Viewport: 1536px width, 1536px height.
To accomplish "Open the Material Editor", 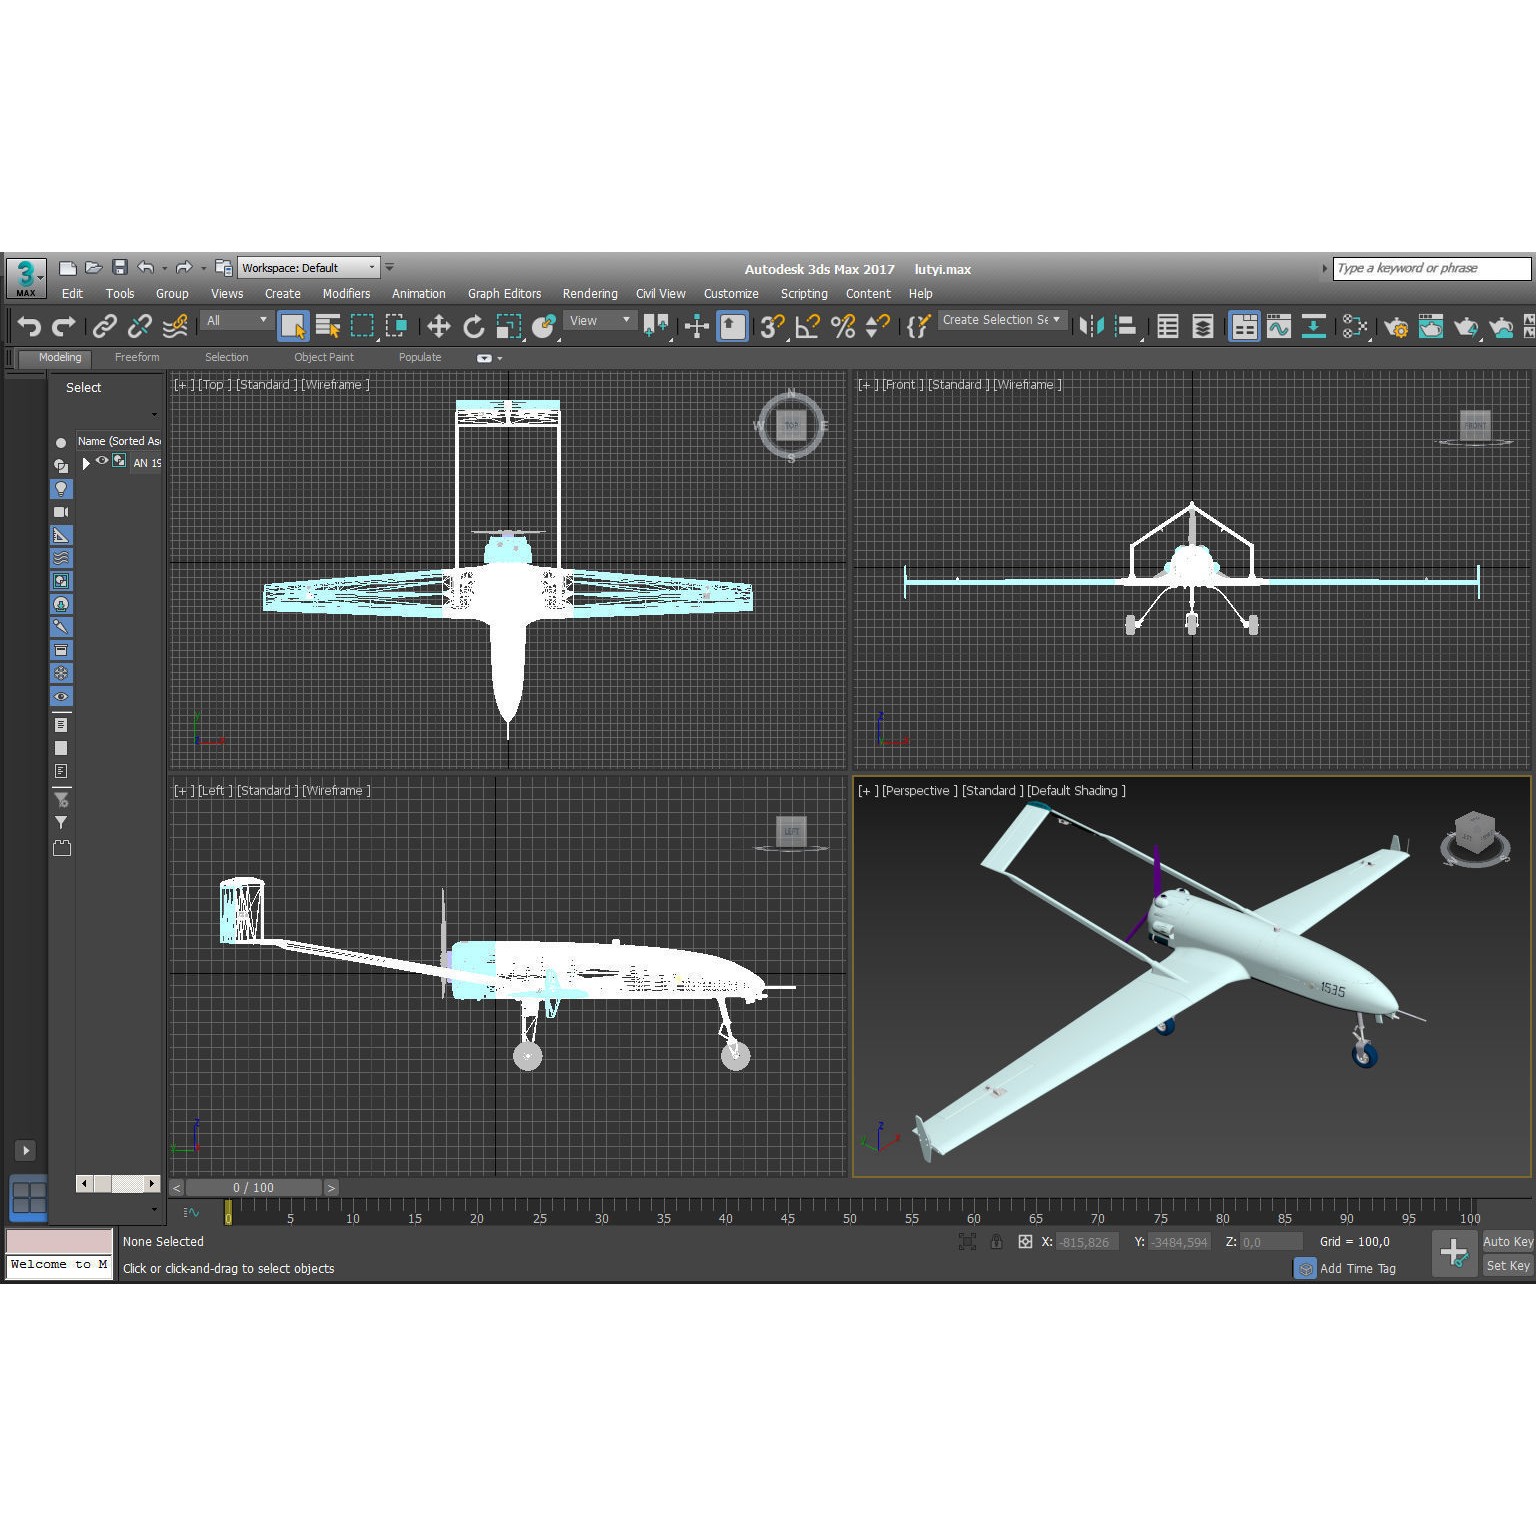I will 1355,326.
